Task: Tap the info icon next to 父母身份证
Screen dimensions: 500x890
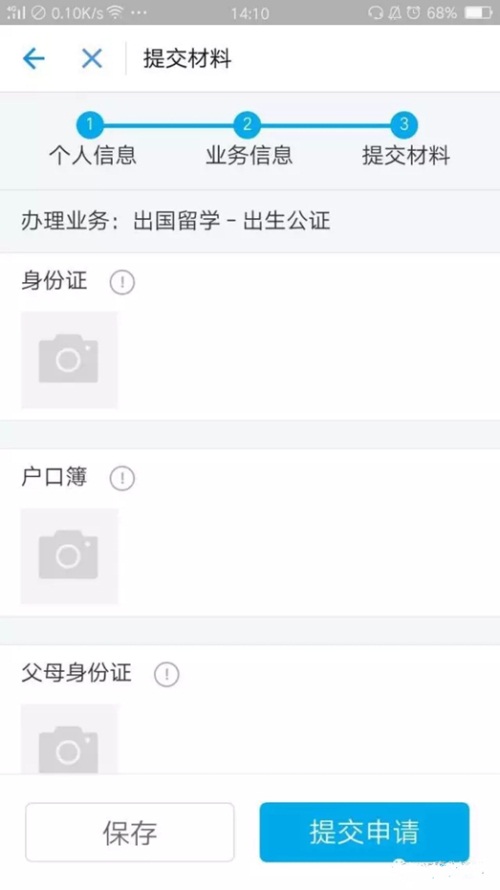Action: pos(166,674)
